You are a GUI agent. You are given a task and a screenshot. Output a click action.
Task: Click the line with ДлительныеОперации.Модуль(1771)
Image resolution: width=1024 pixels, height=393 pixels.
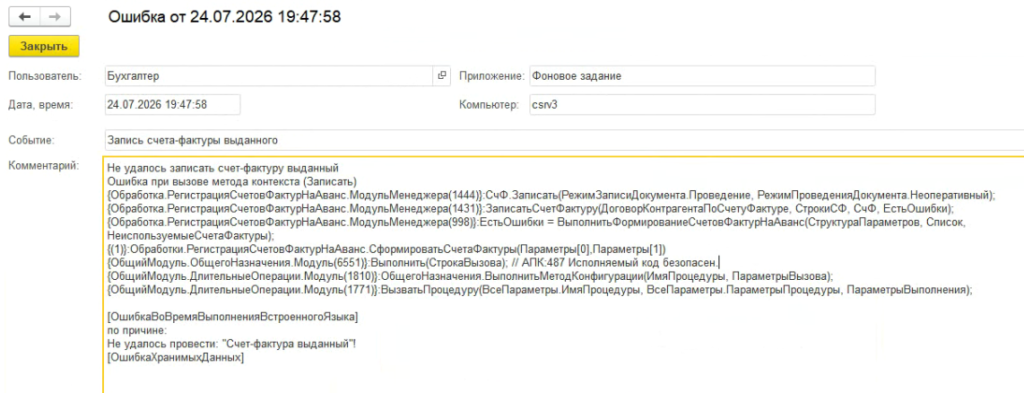click(x=539, y=291)
